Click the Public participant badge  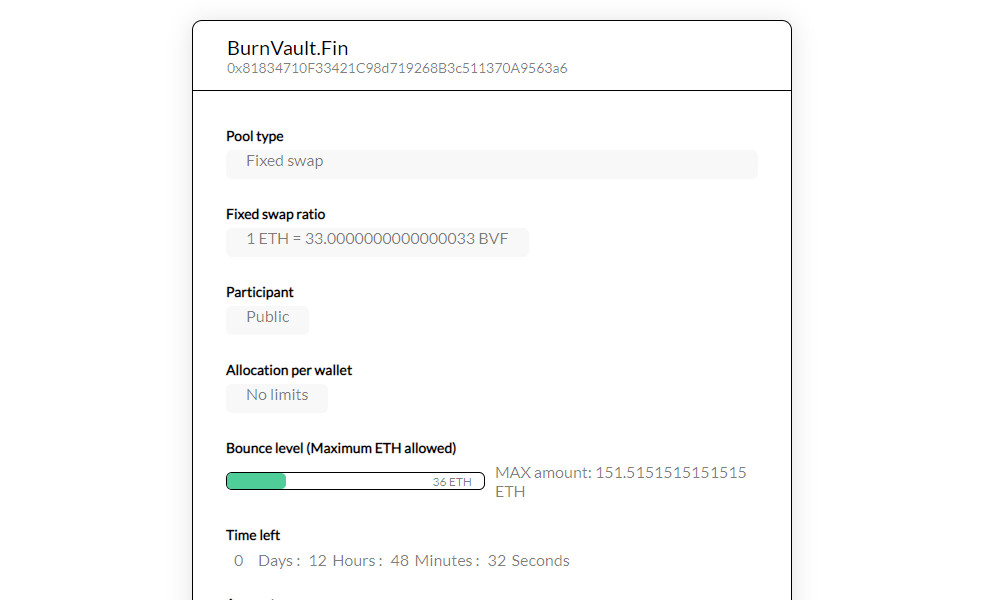coord(267,319)
